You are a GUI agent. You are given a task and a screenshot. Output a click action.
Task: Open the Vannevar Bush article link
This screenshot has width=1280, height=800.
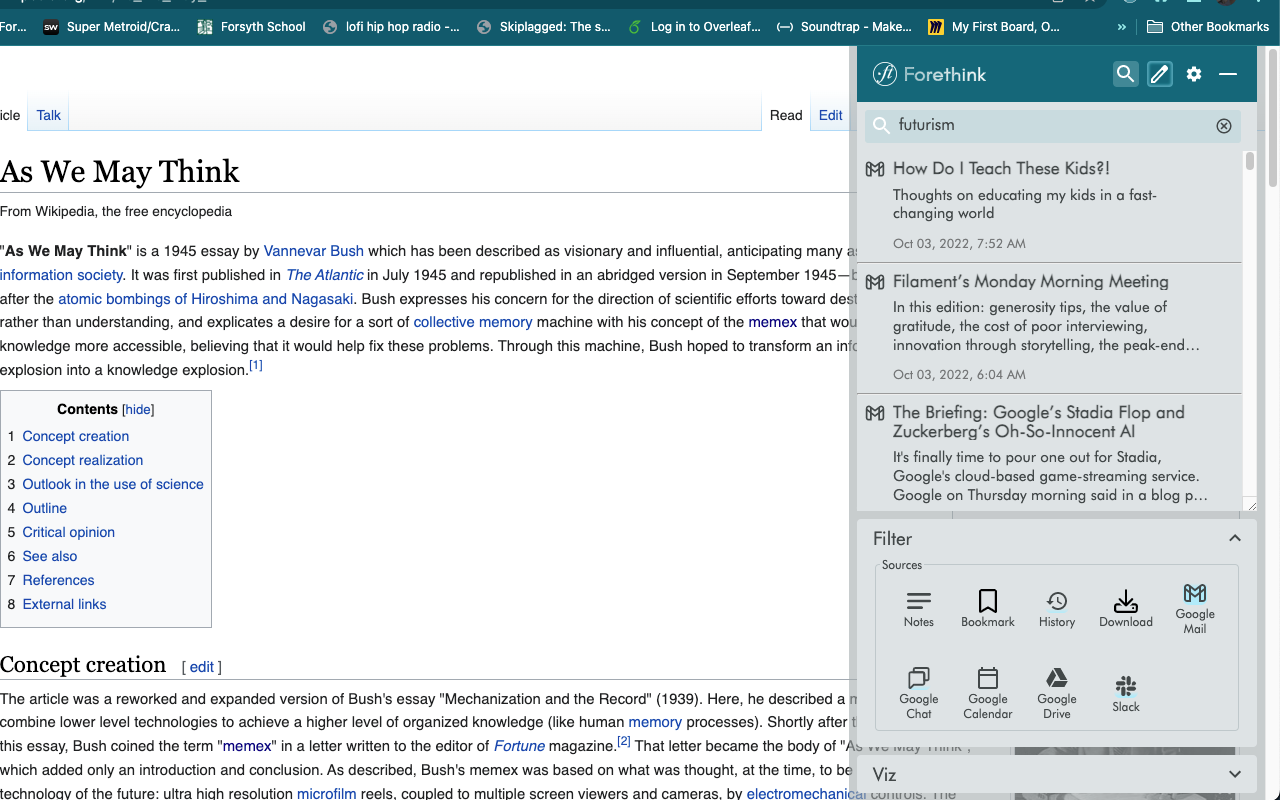pyautogui.click(x=314, y=251)
